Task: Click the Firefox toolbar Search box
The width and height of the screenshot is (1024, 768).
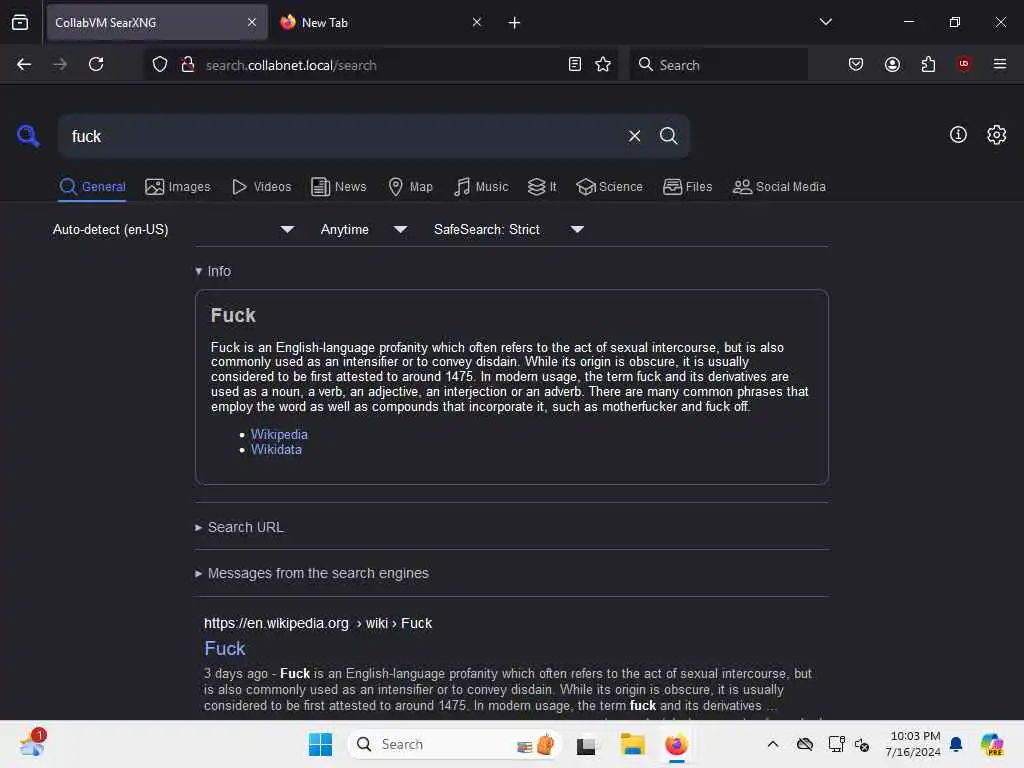Action: 718,64
